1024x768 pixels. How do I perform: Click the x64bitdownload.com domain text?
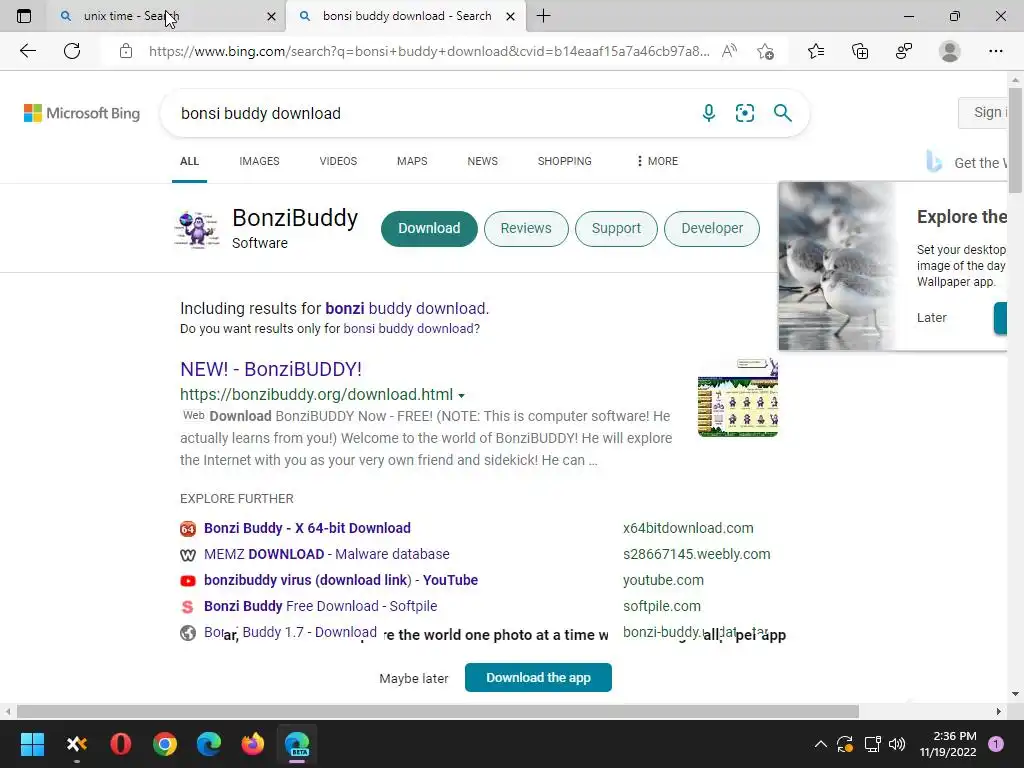coord(688,528)
